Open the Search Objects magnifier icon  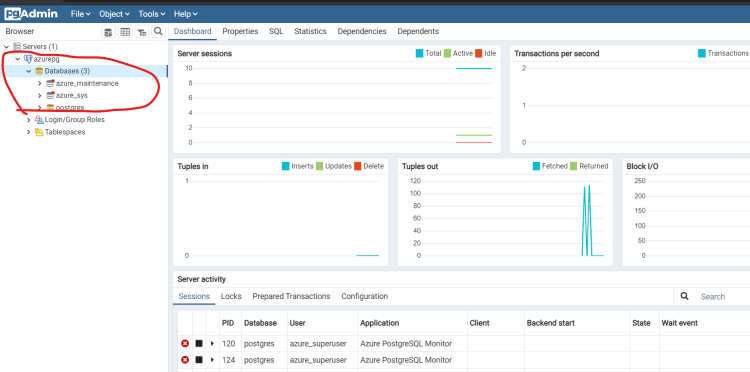[158, 32]
